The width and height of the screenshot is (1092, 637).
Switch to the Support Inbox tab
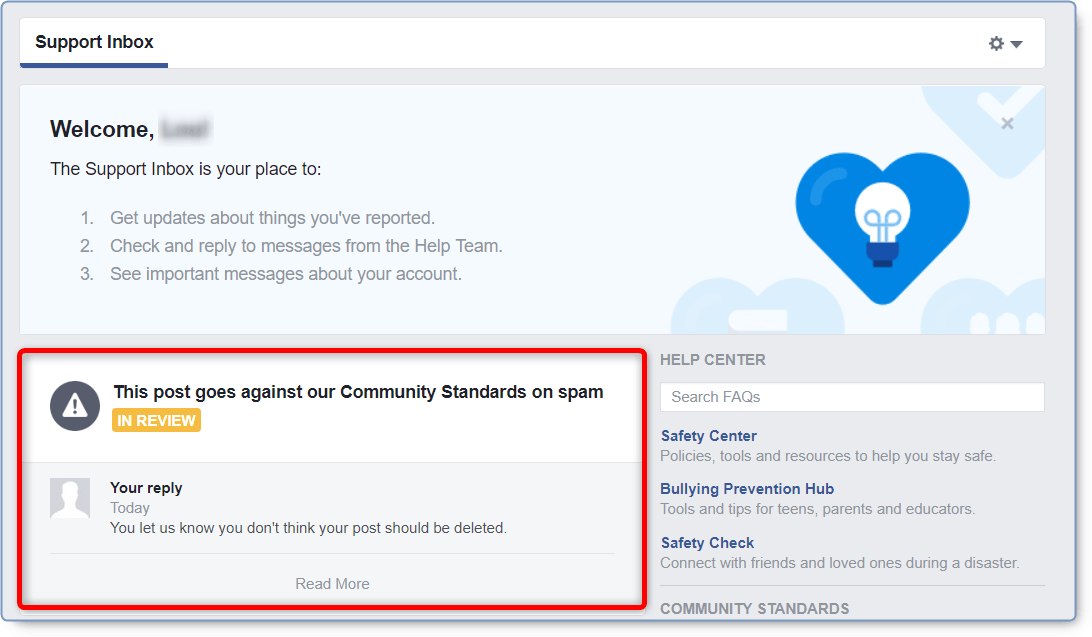coord(94,42)
